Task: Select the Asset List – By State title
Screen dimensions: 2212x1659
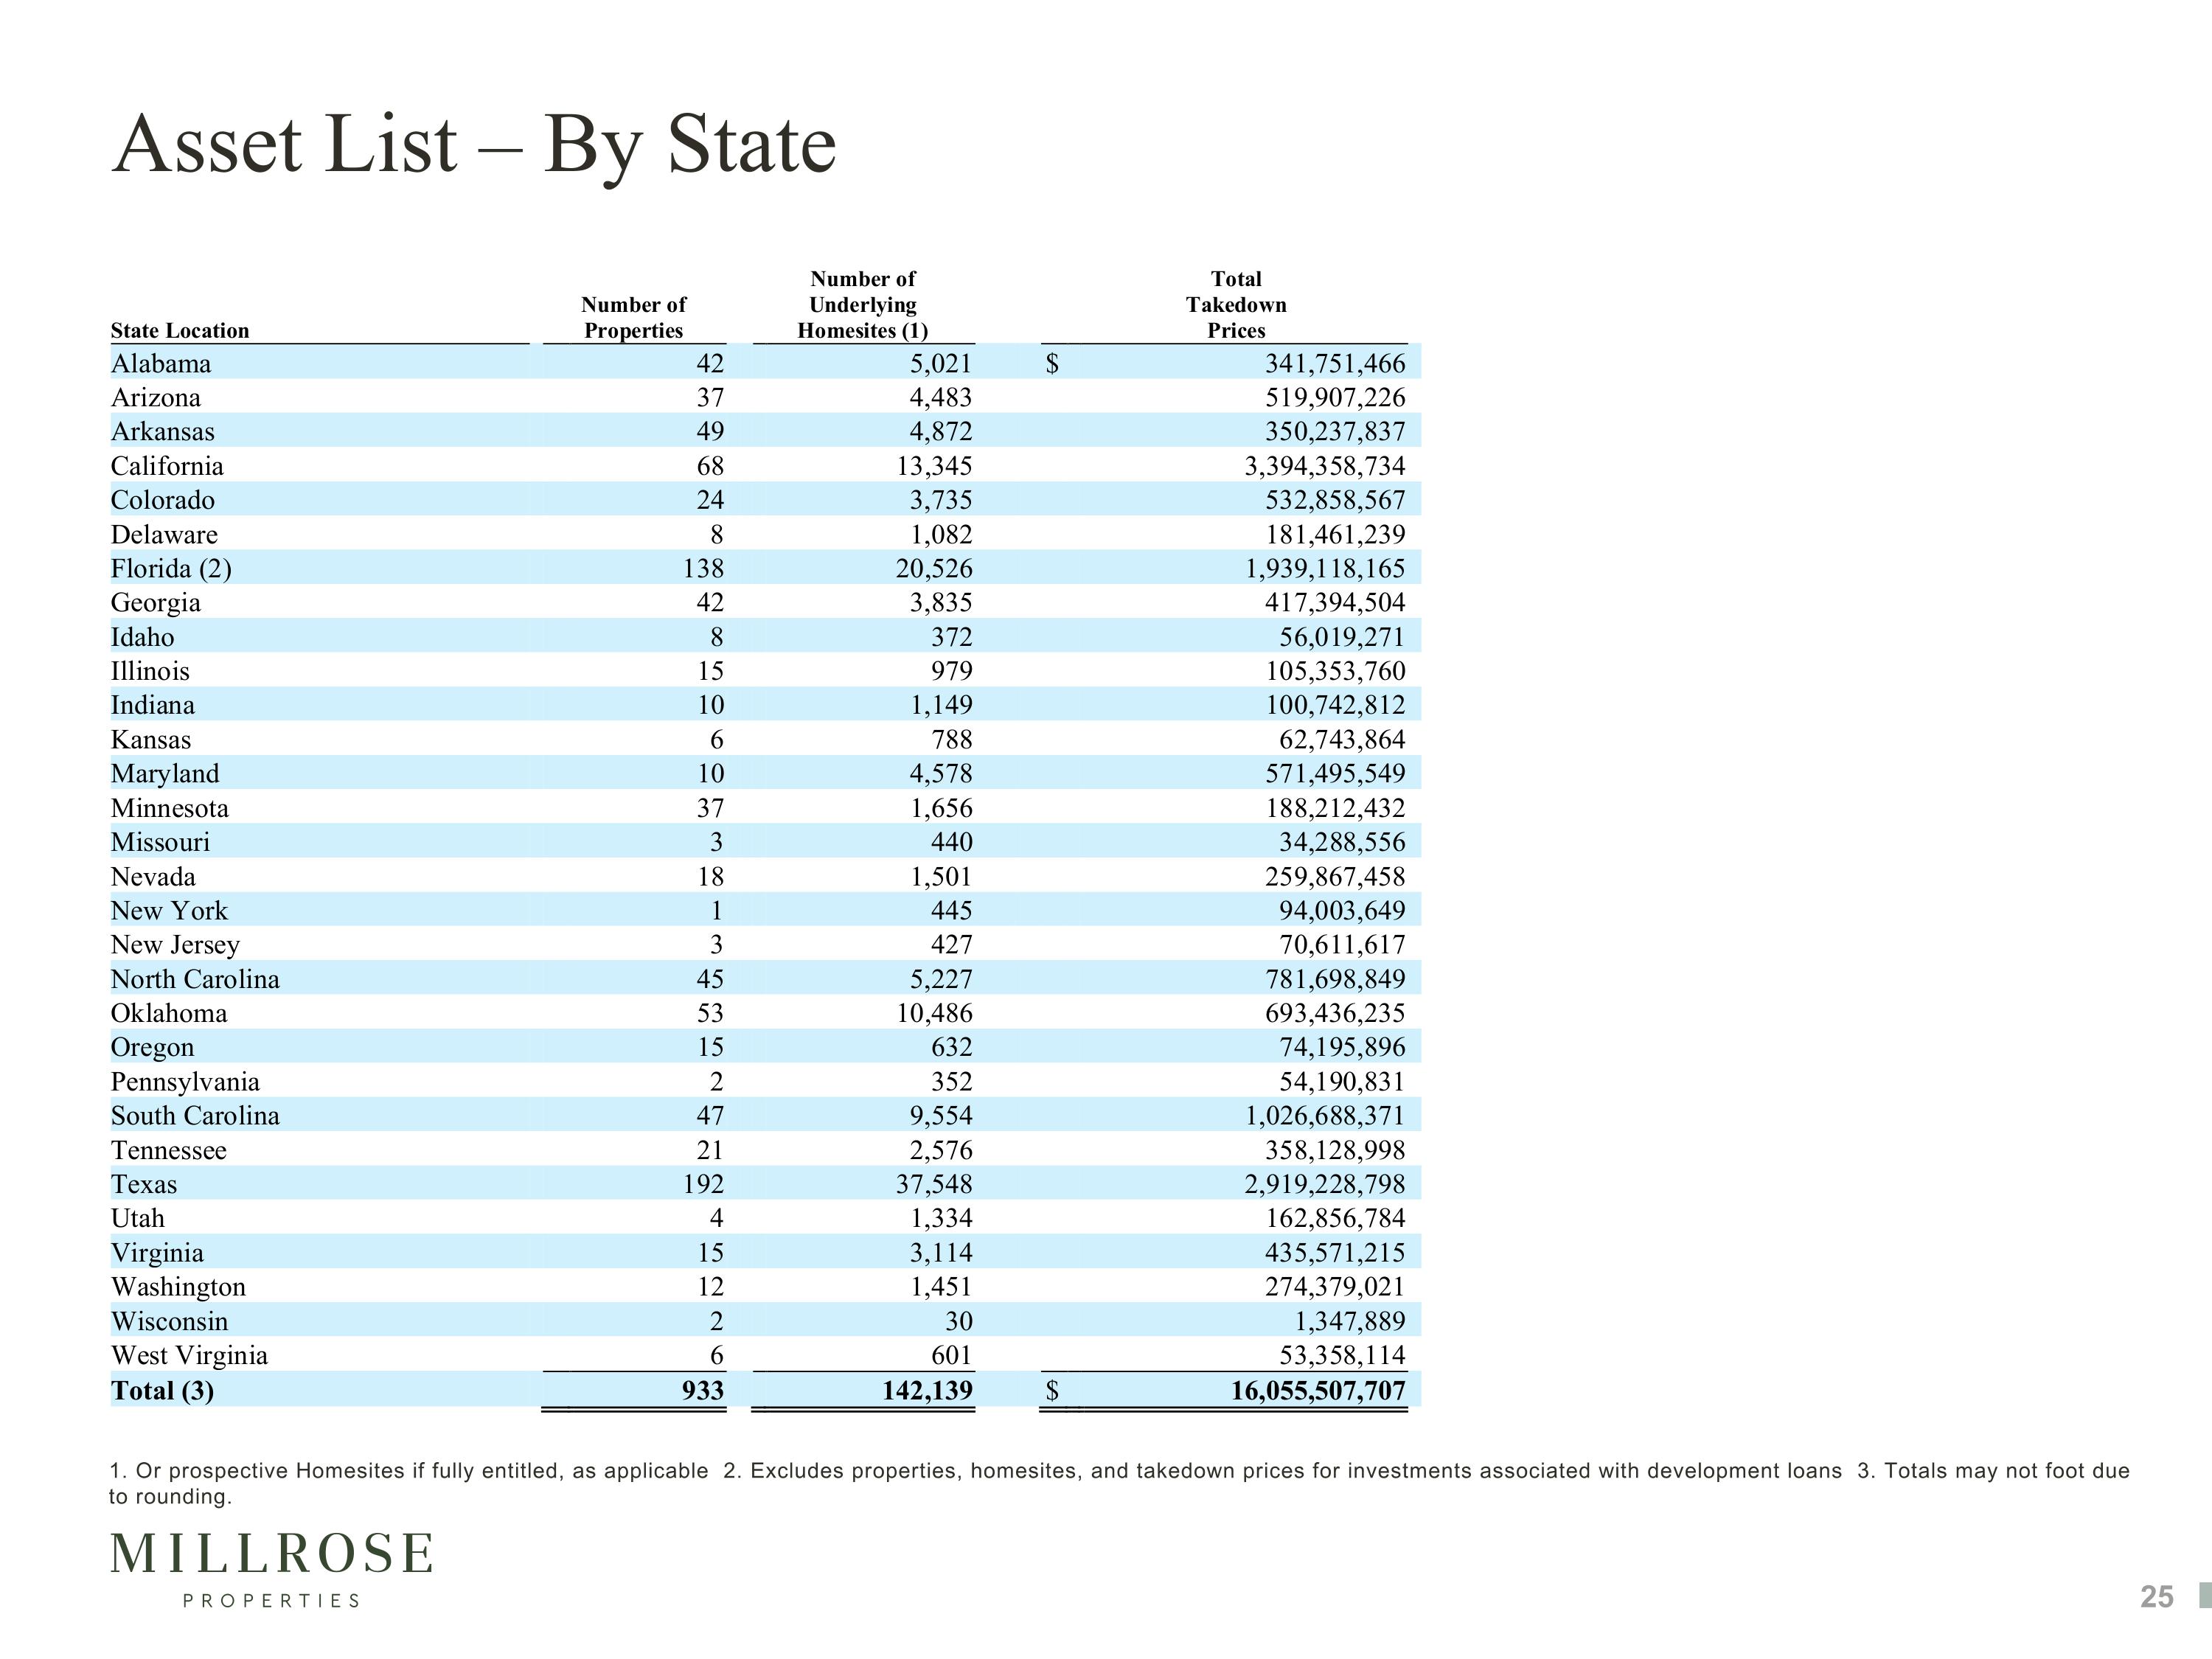Action: (473, 146)
